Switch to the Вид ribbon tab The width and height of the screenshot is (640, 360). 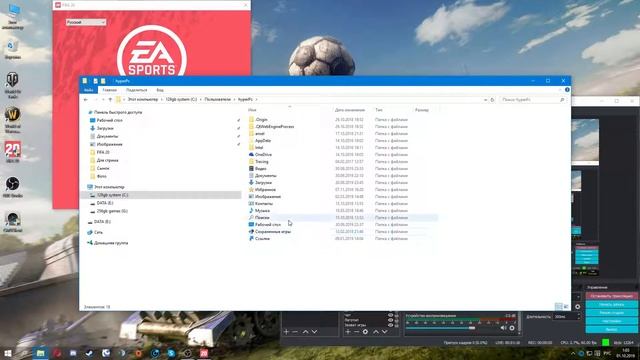(160, 90)
